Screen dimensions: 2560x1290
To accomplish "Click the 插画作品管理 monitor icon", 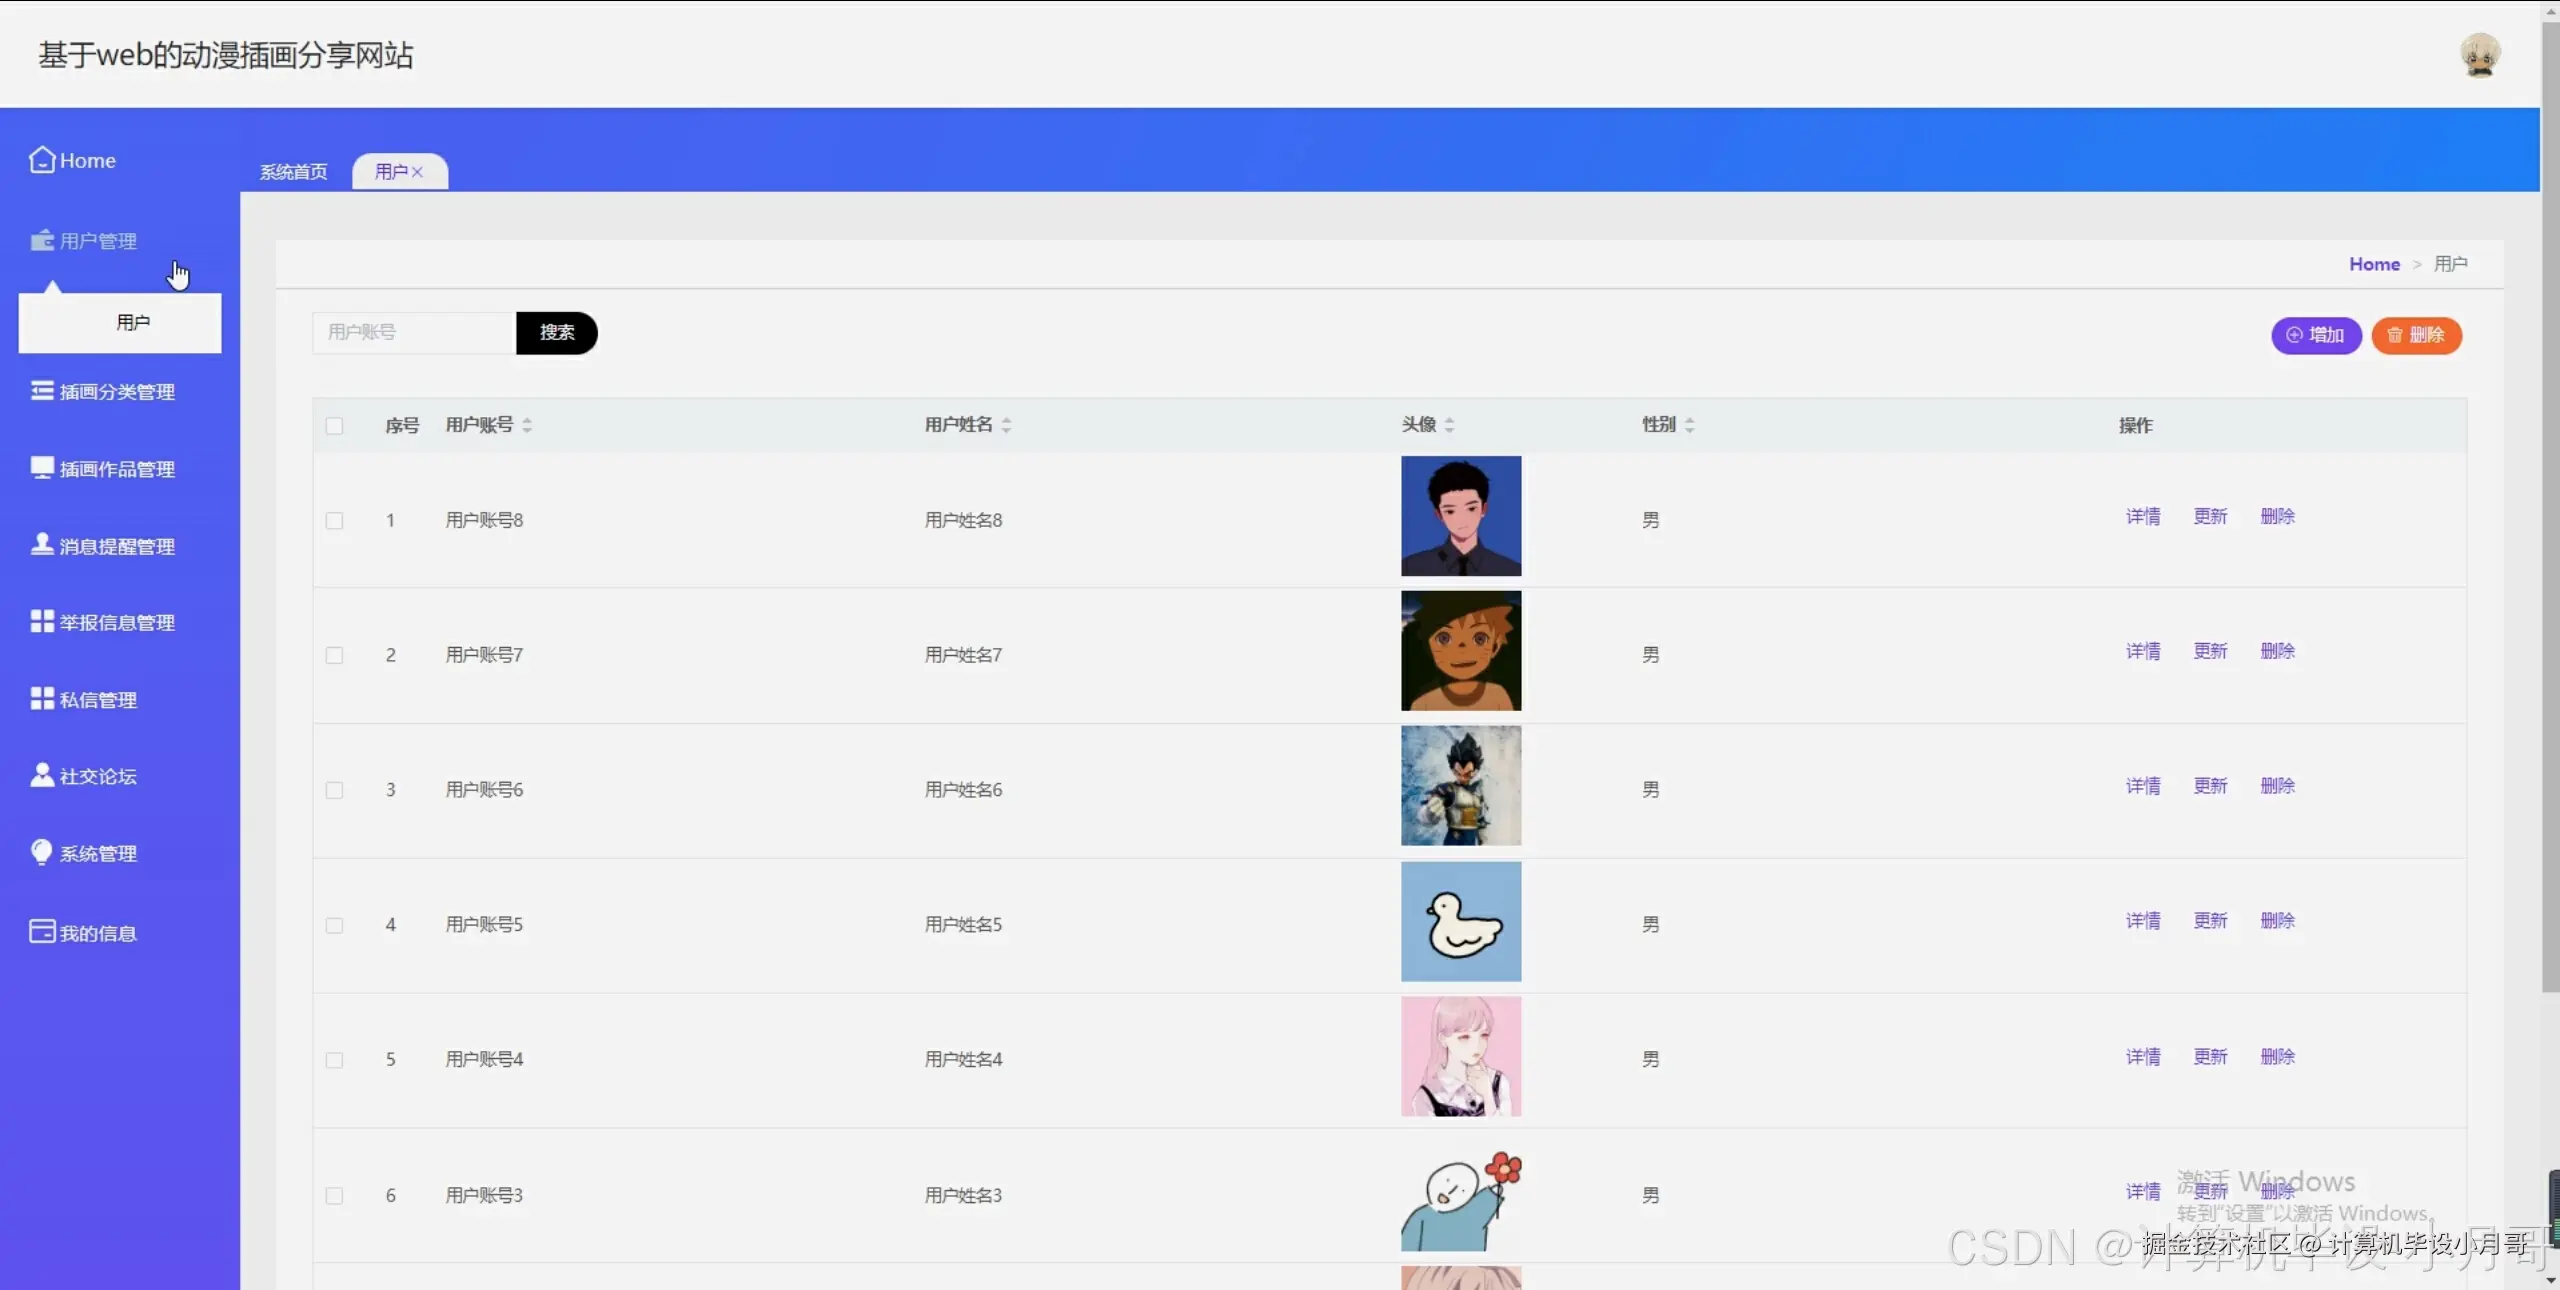I will (42, 468).
